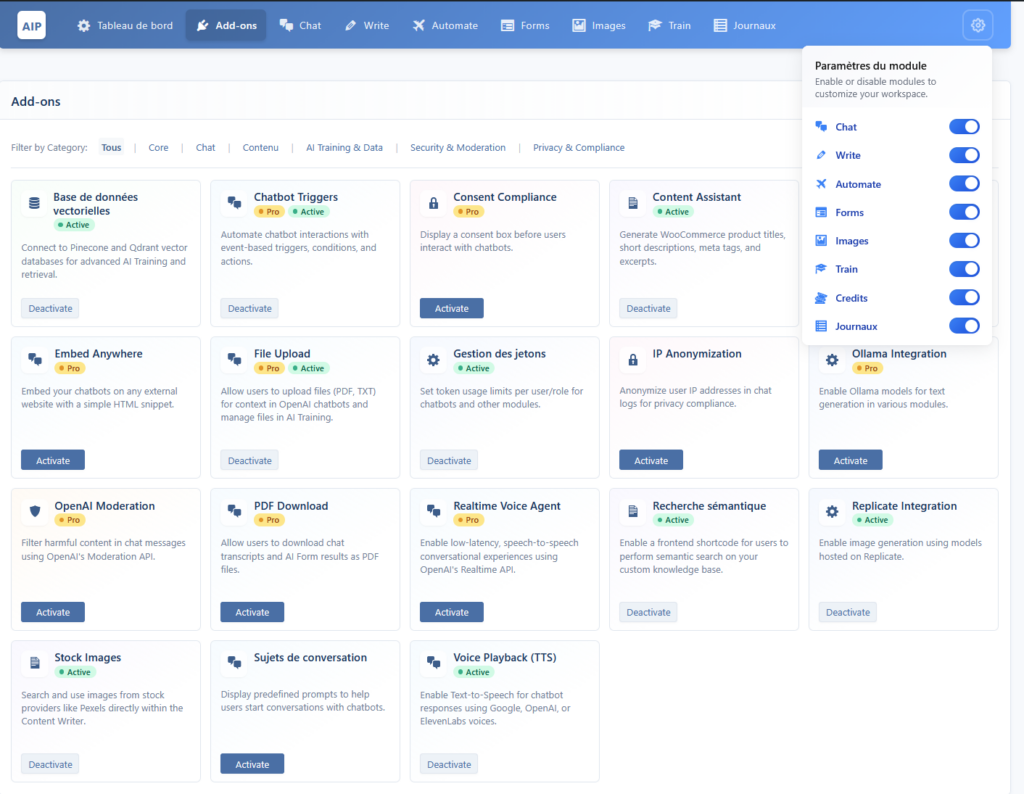Click the Consent Compliance lock icon

(x=433, y=203)
